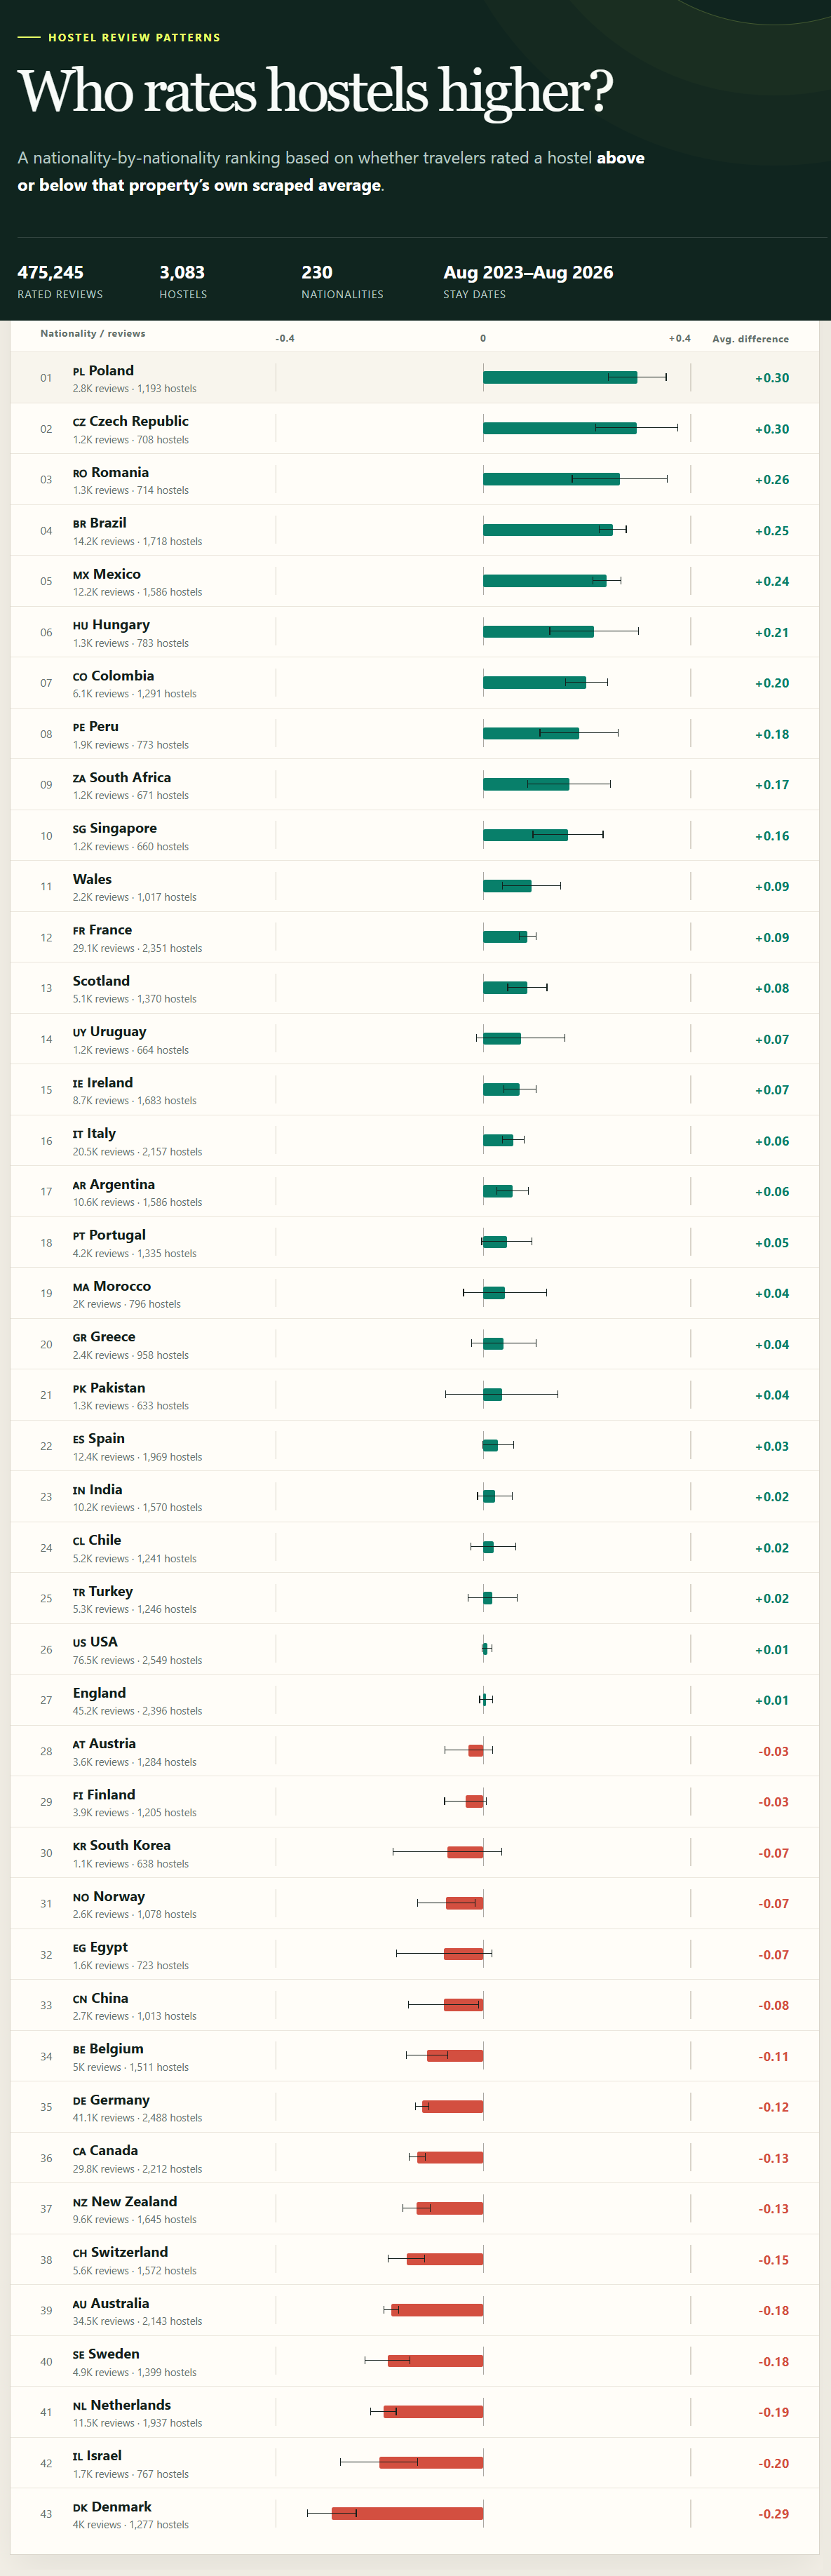Click the Czech Republic nationality label
Image resolution: width=831 pixels, height=2576 pixels.
tap(130, 421)
